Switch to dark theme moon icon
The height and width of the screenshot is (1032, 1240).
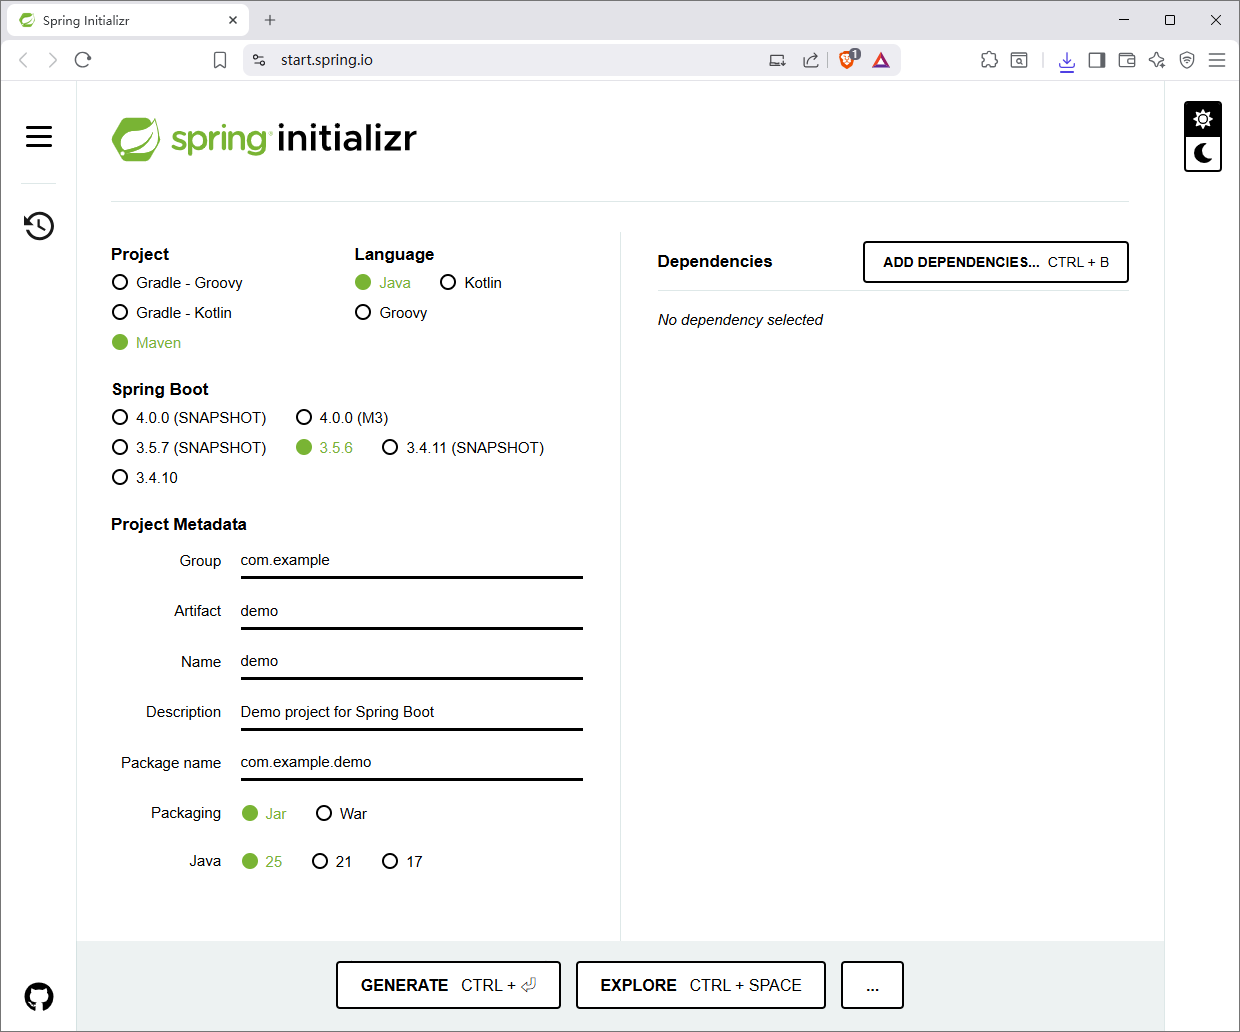[x=1203, y=154]
